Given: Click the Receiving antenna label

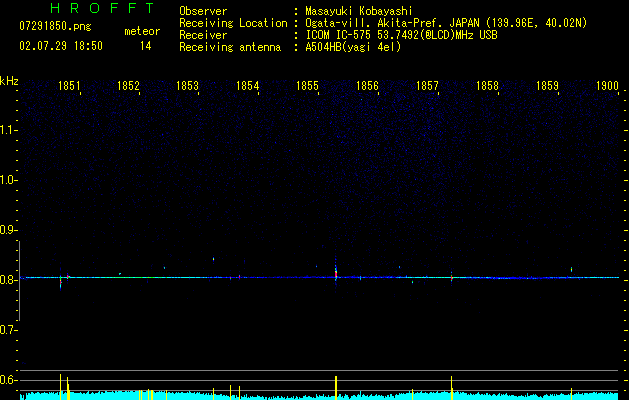Looking at the screenshot, I should point(230,47).
